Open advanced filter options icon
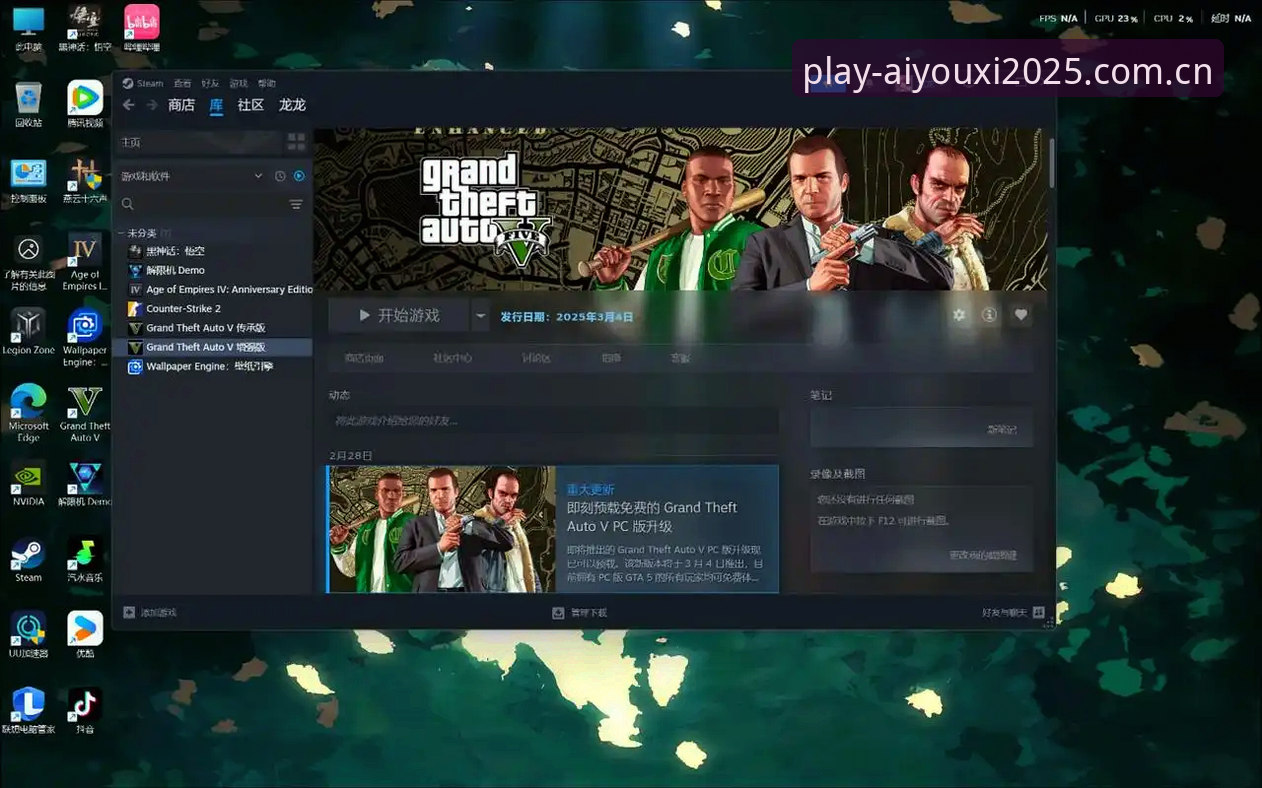Screen dimensions: 1262x788 296,204
